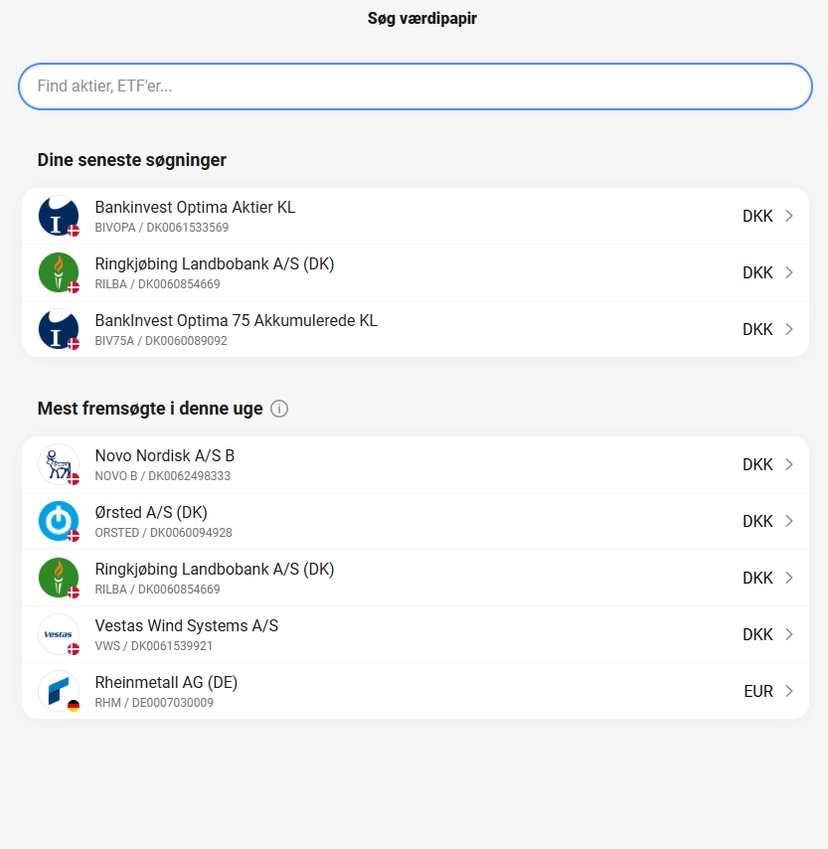This screenshot has height=849, width=828.
Task: Open chevron on Ørsted A/S (DK) row
Action: click(x=789, y=521)
